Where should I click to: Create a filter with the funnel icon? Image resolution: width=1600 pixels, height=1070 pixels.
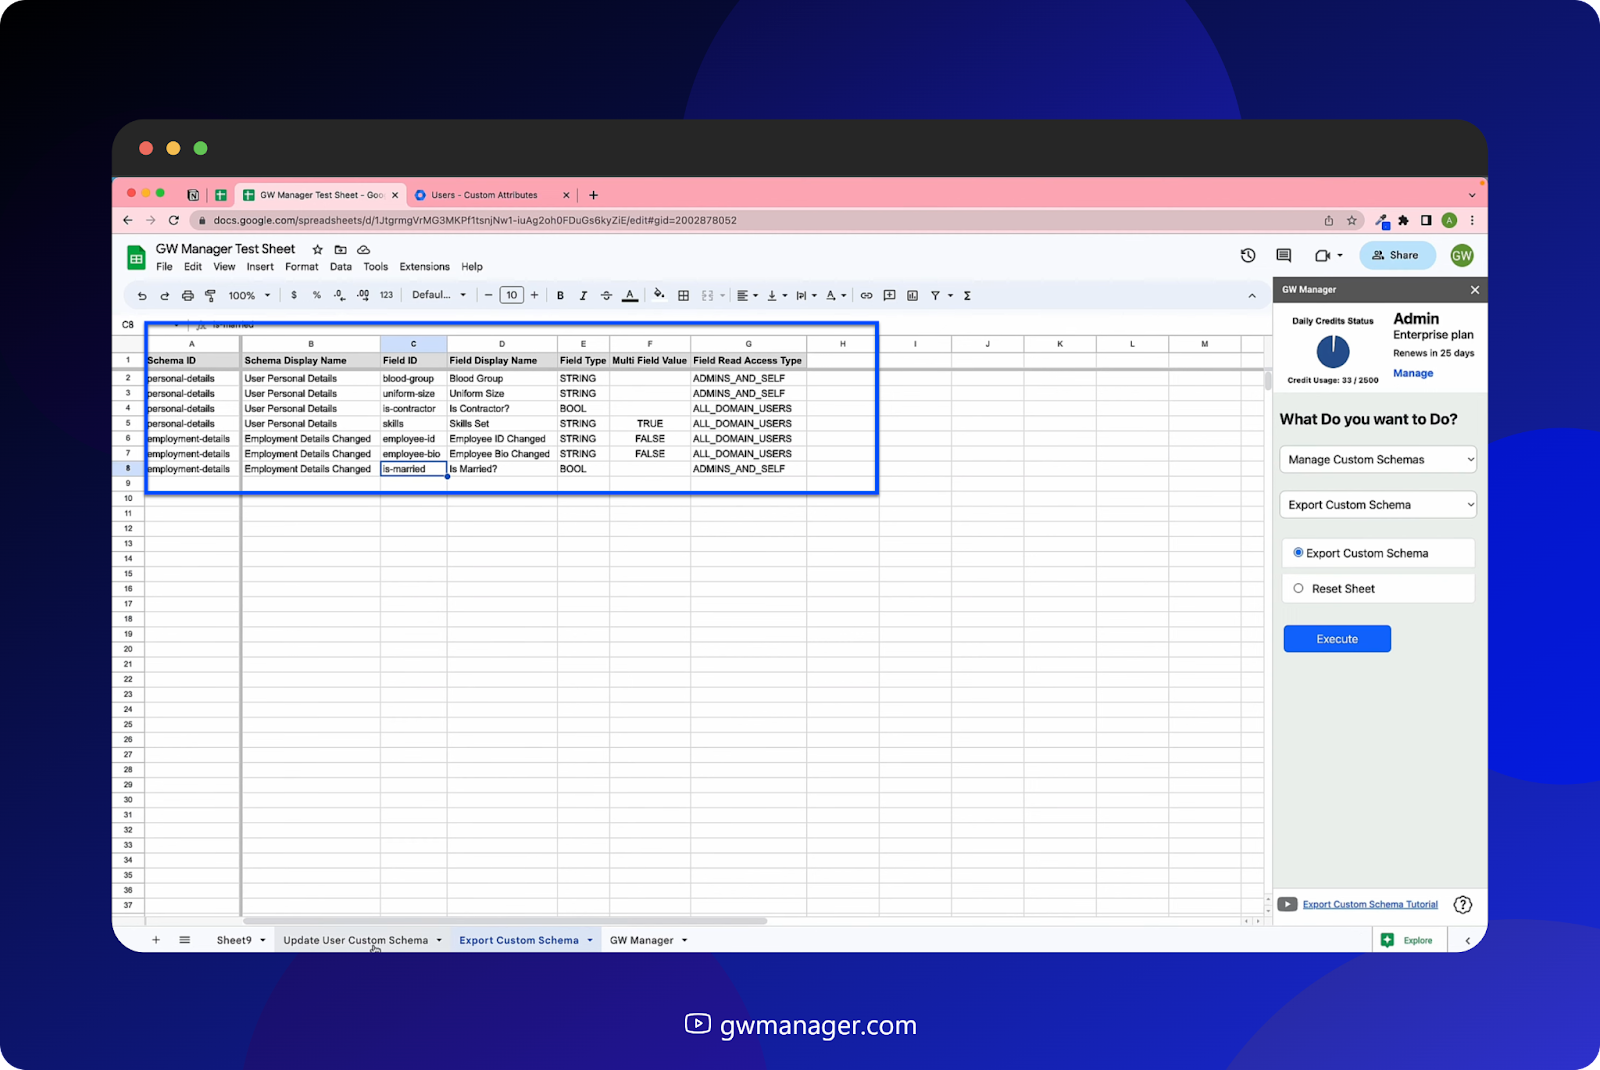pos(935,296)
